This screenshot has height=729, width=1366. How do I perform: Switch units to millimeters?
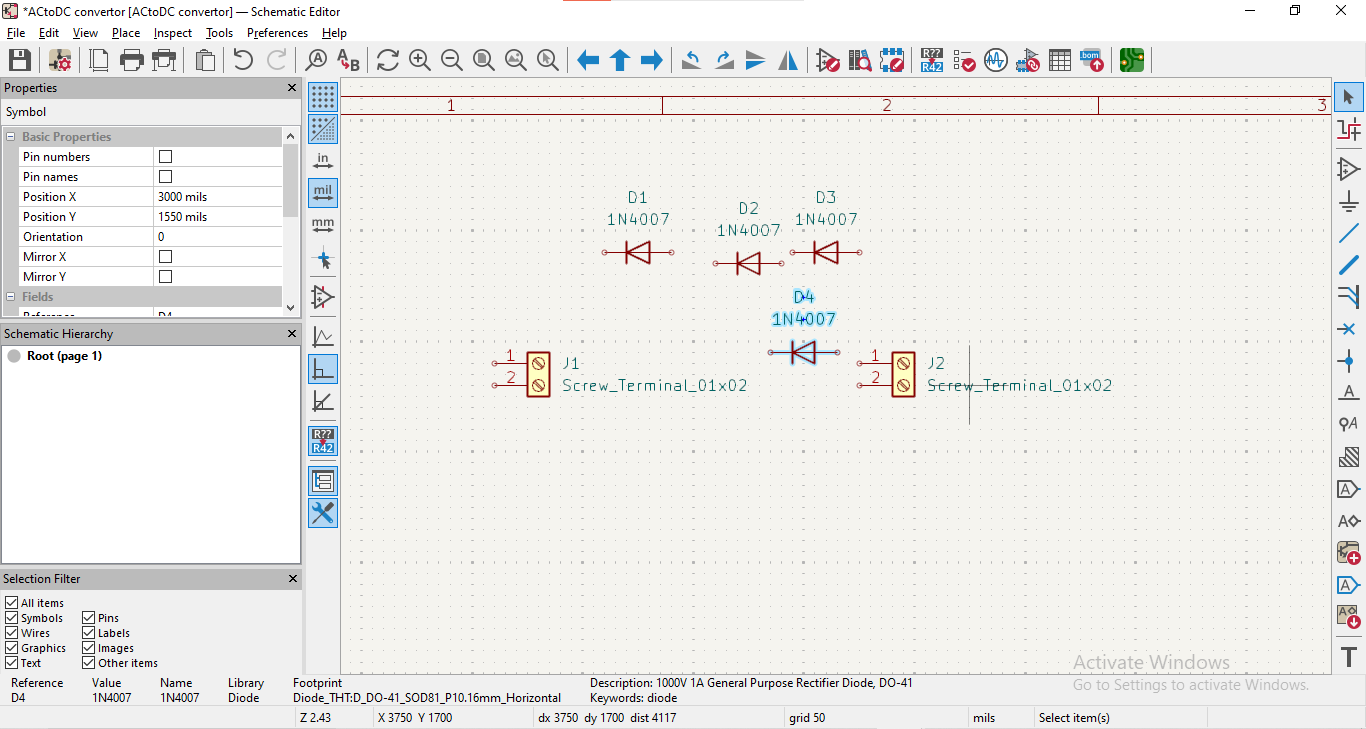pyautogui.click(x=323, y=225)
